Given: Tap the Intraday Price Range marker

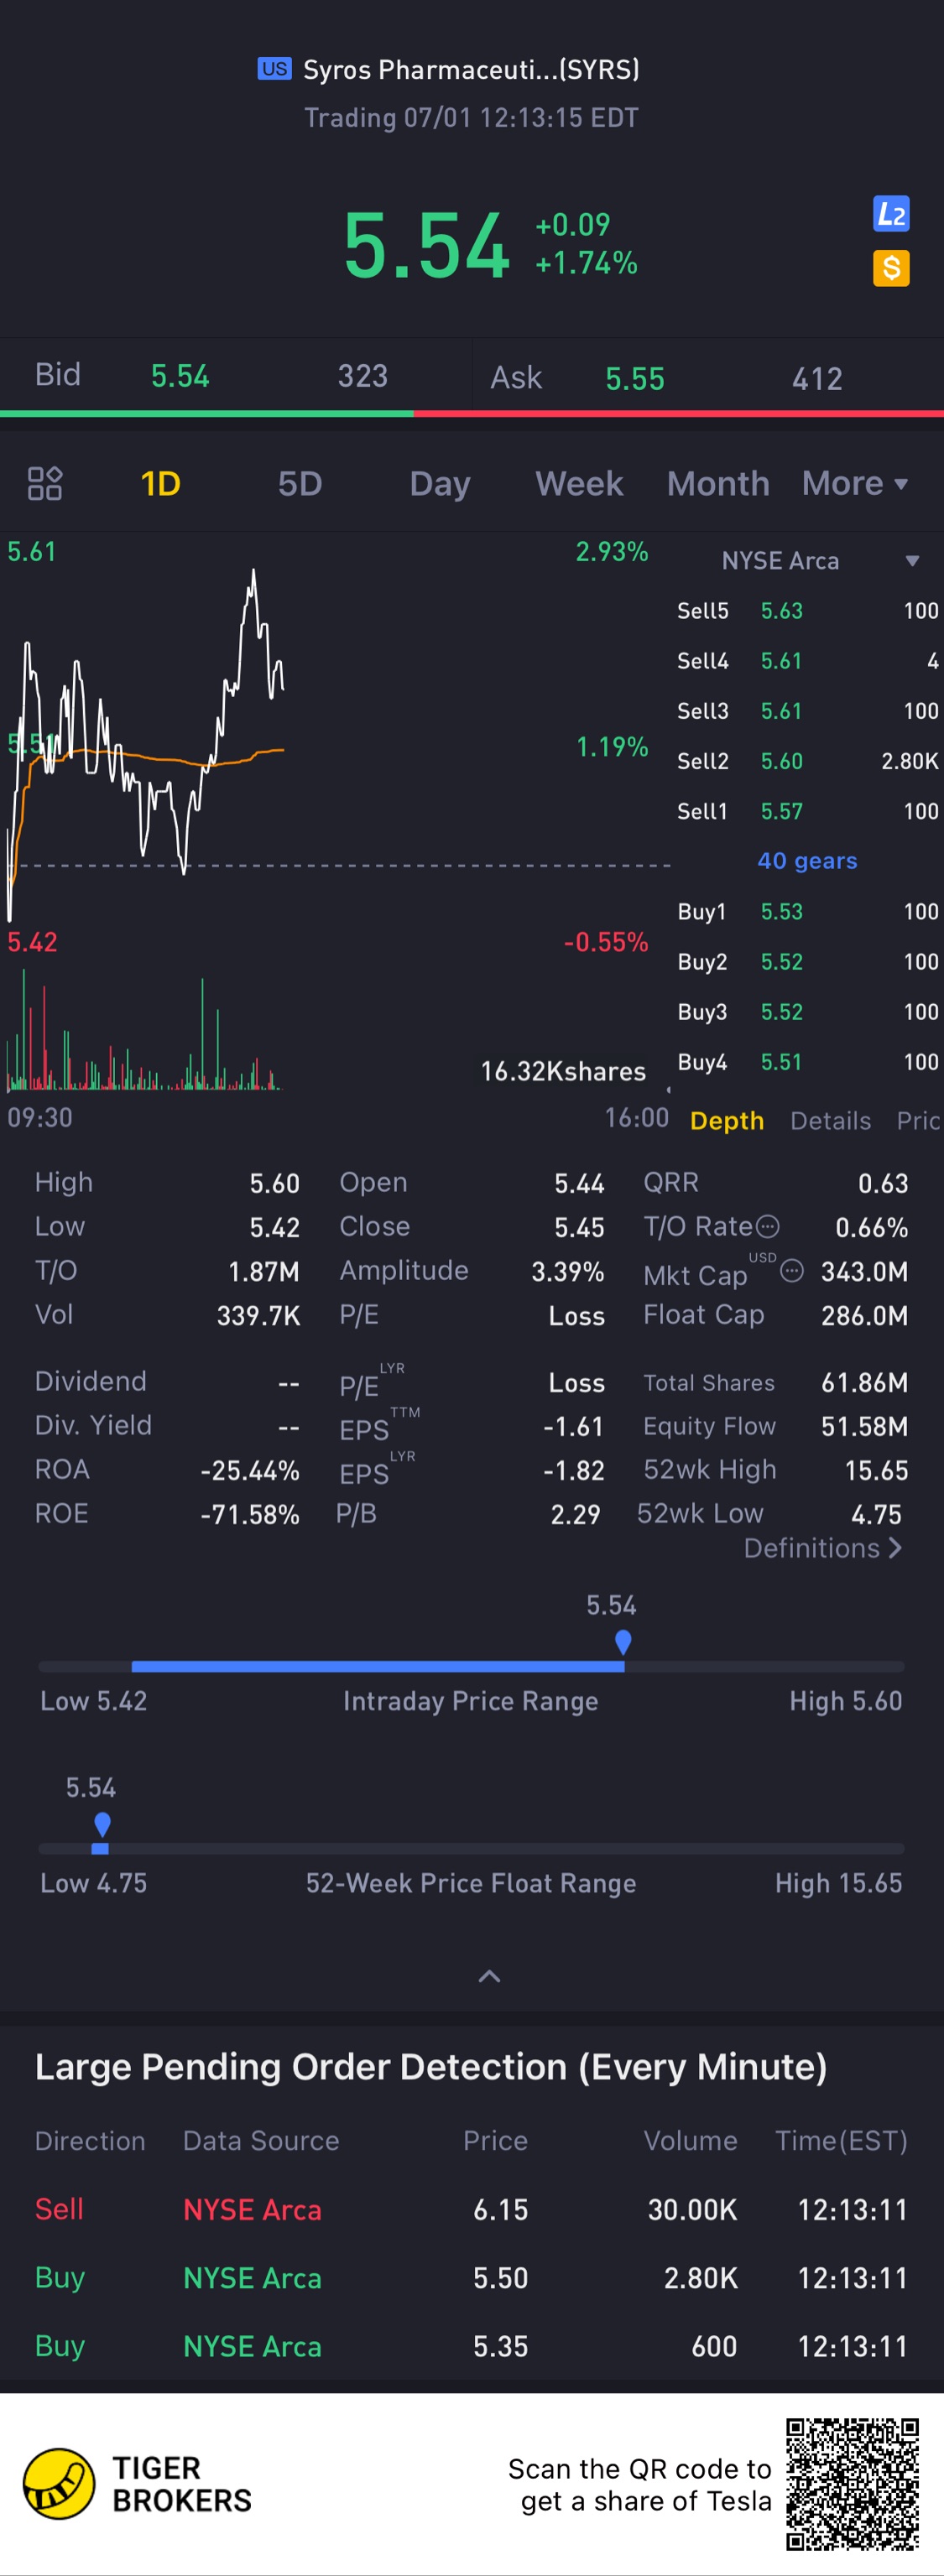Looking at the screenshot, I should point(623,1642).
